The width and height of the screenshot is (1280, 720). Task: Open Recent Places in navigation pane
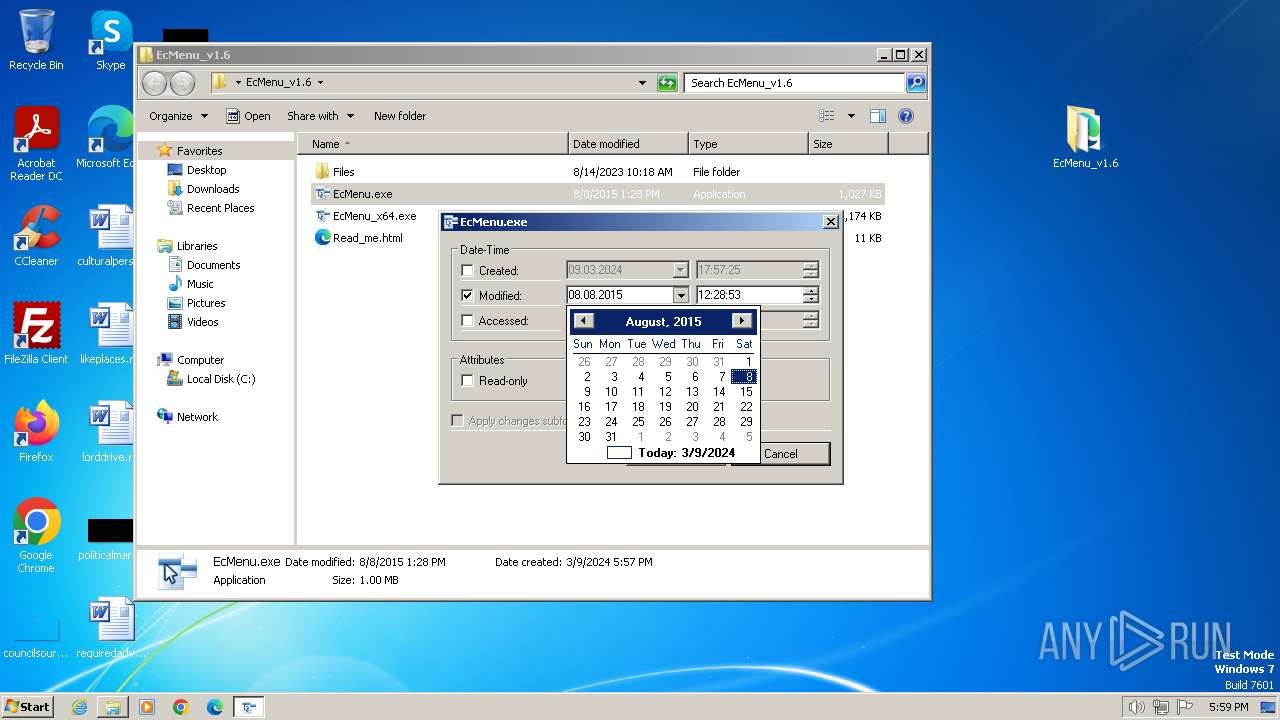tap(220, 208)
